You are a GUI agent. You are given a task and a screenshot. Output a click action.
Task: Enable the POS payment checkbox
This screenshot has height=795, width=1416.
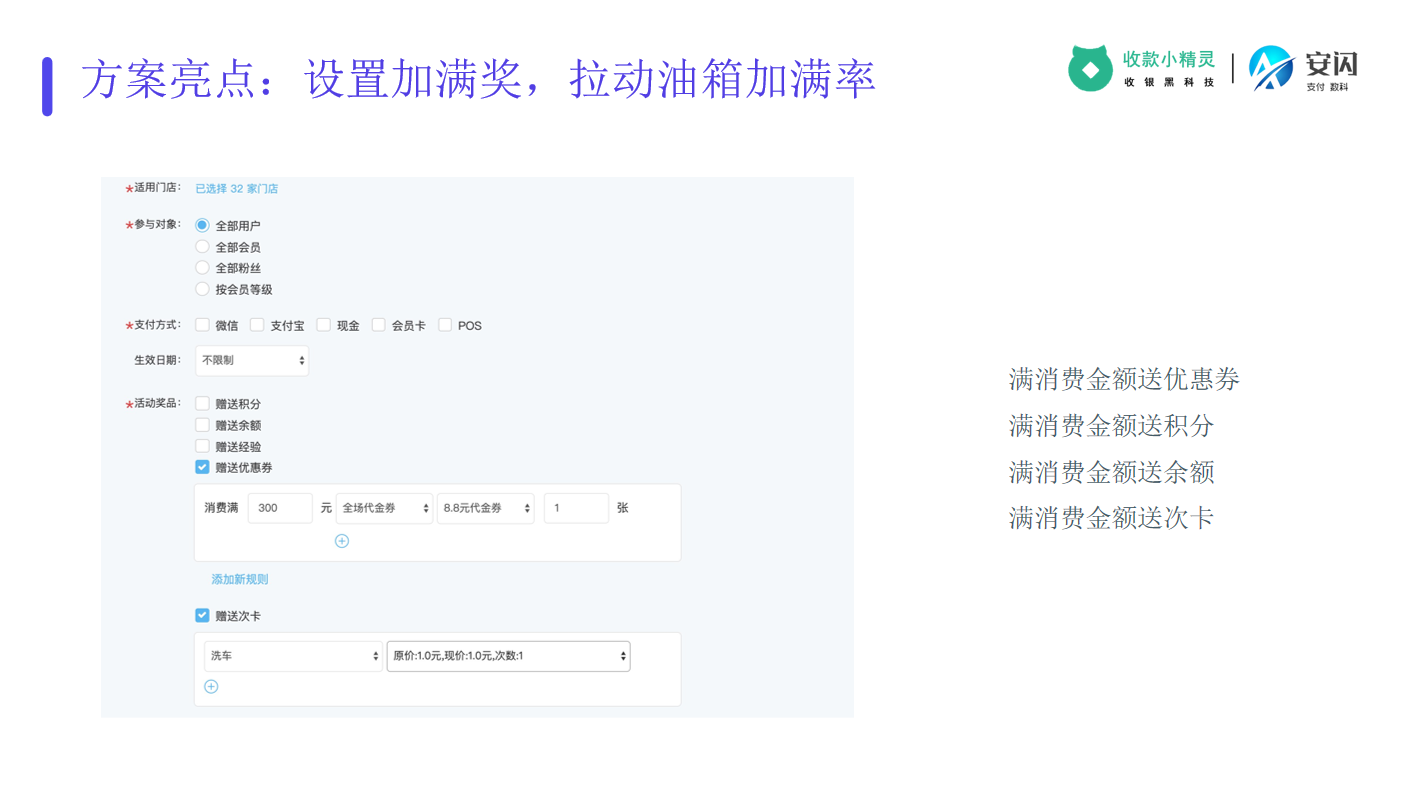click(x=445, y=325)
